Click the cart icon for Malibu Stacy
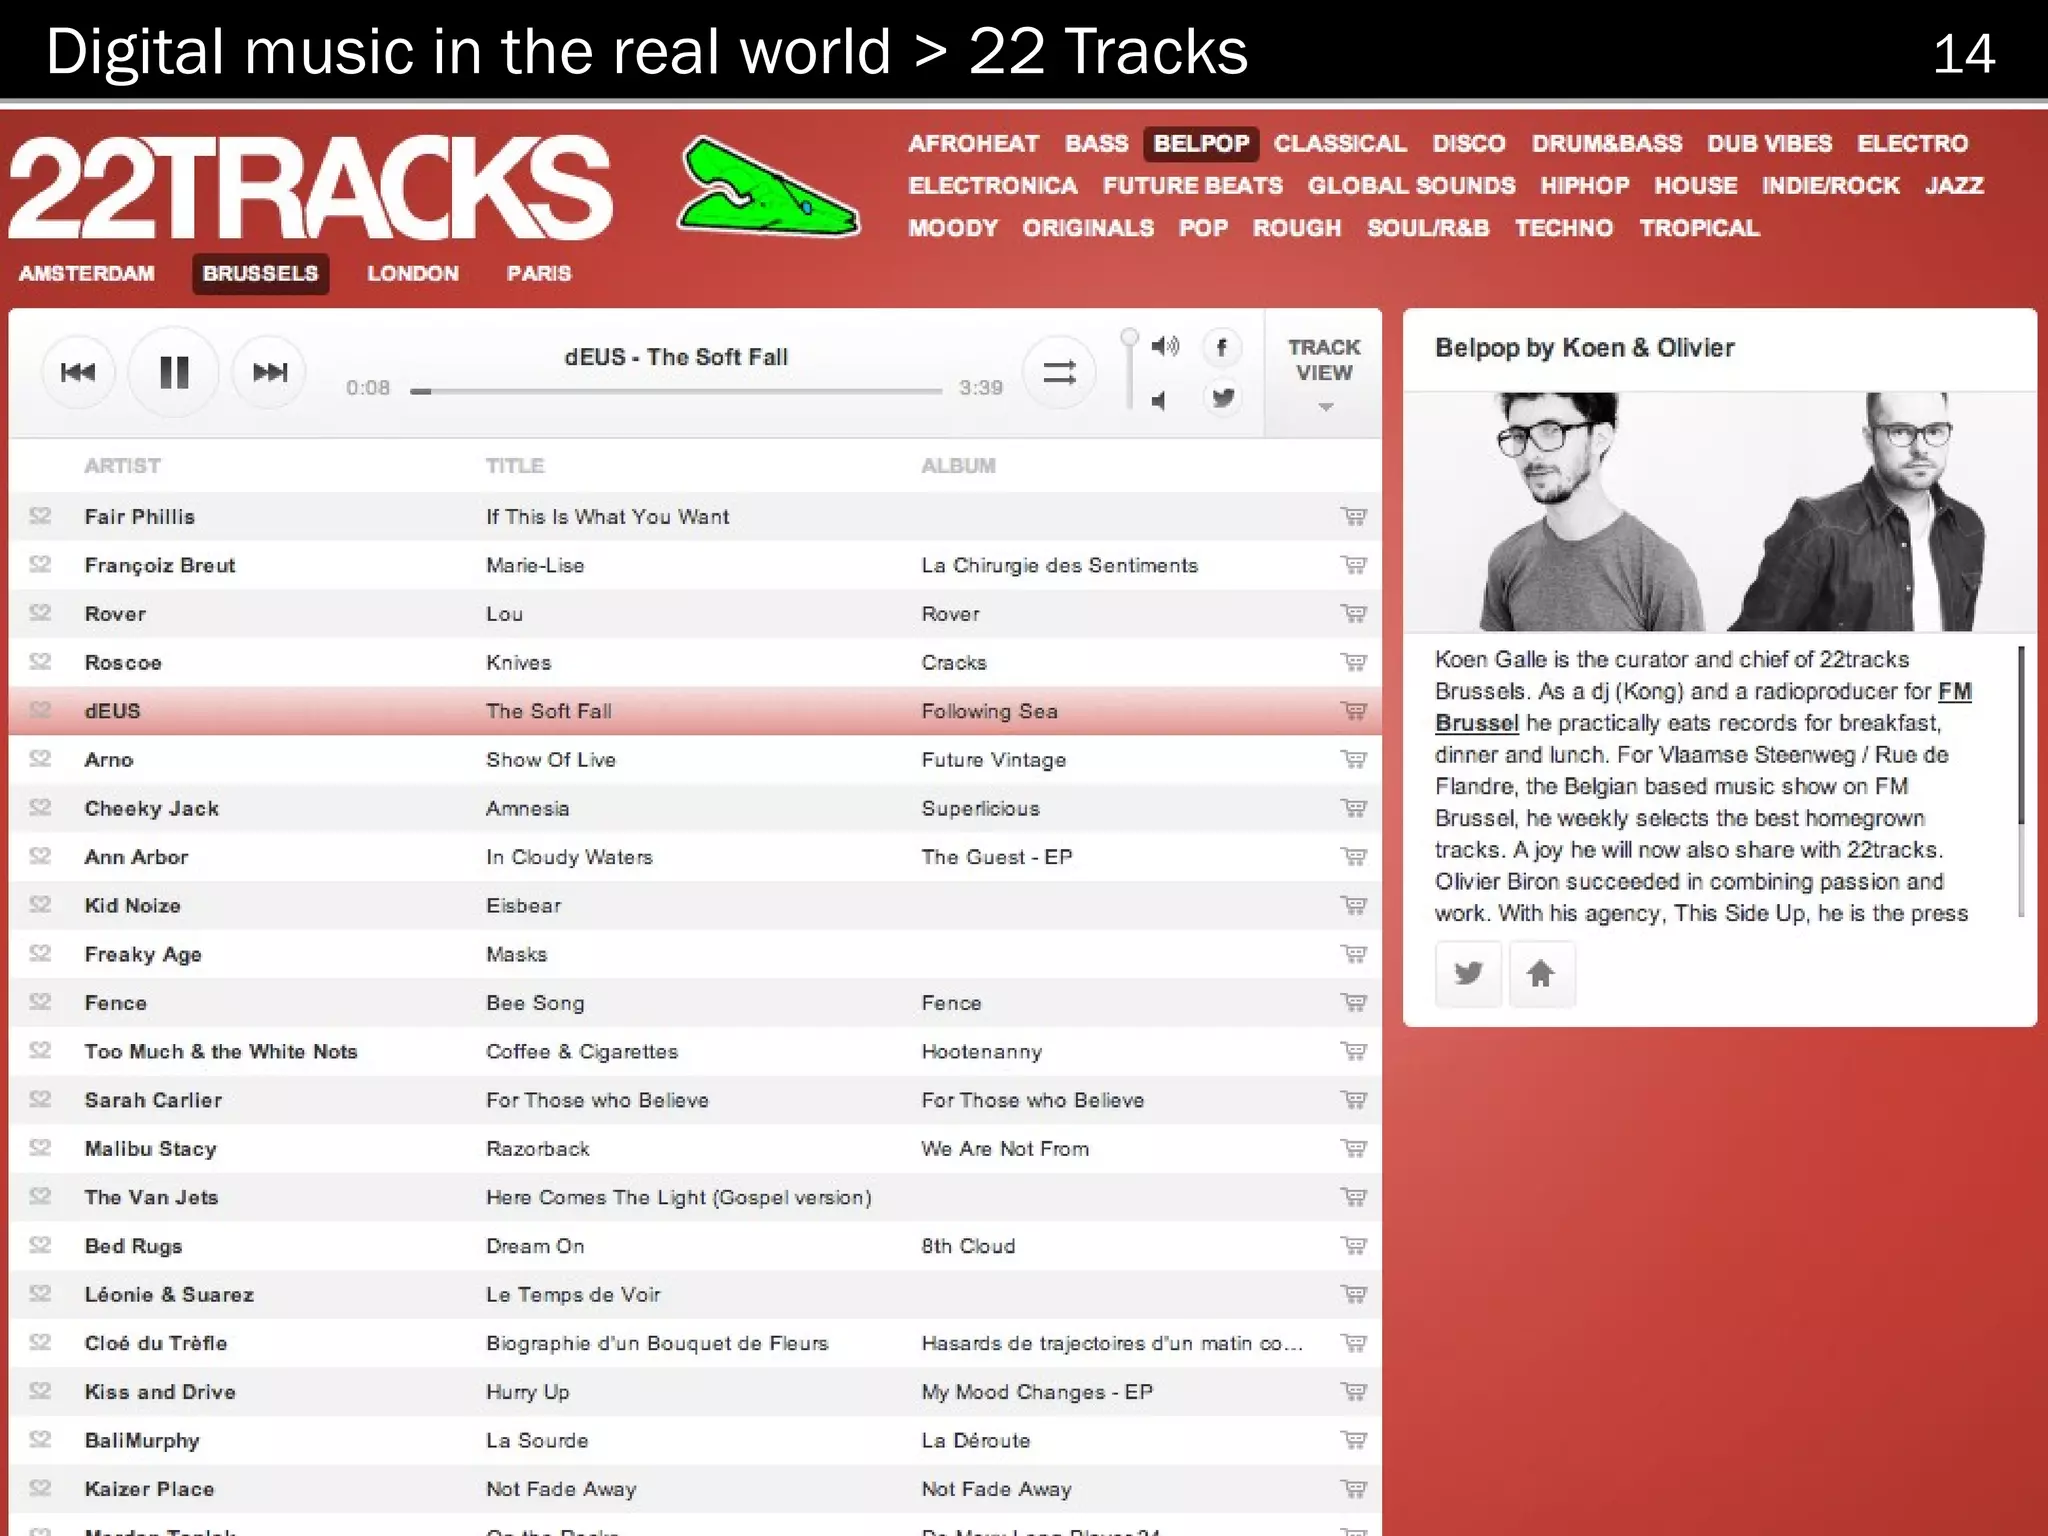 pos(1353,1148)
